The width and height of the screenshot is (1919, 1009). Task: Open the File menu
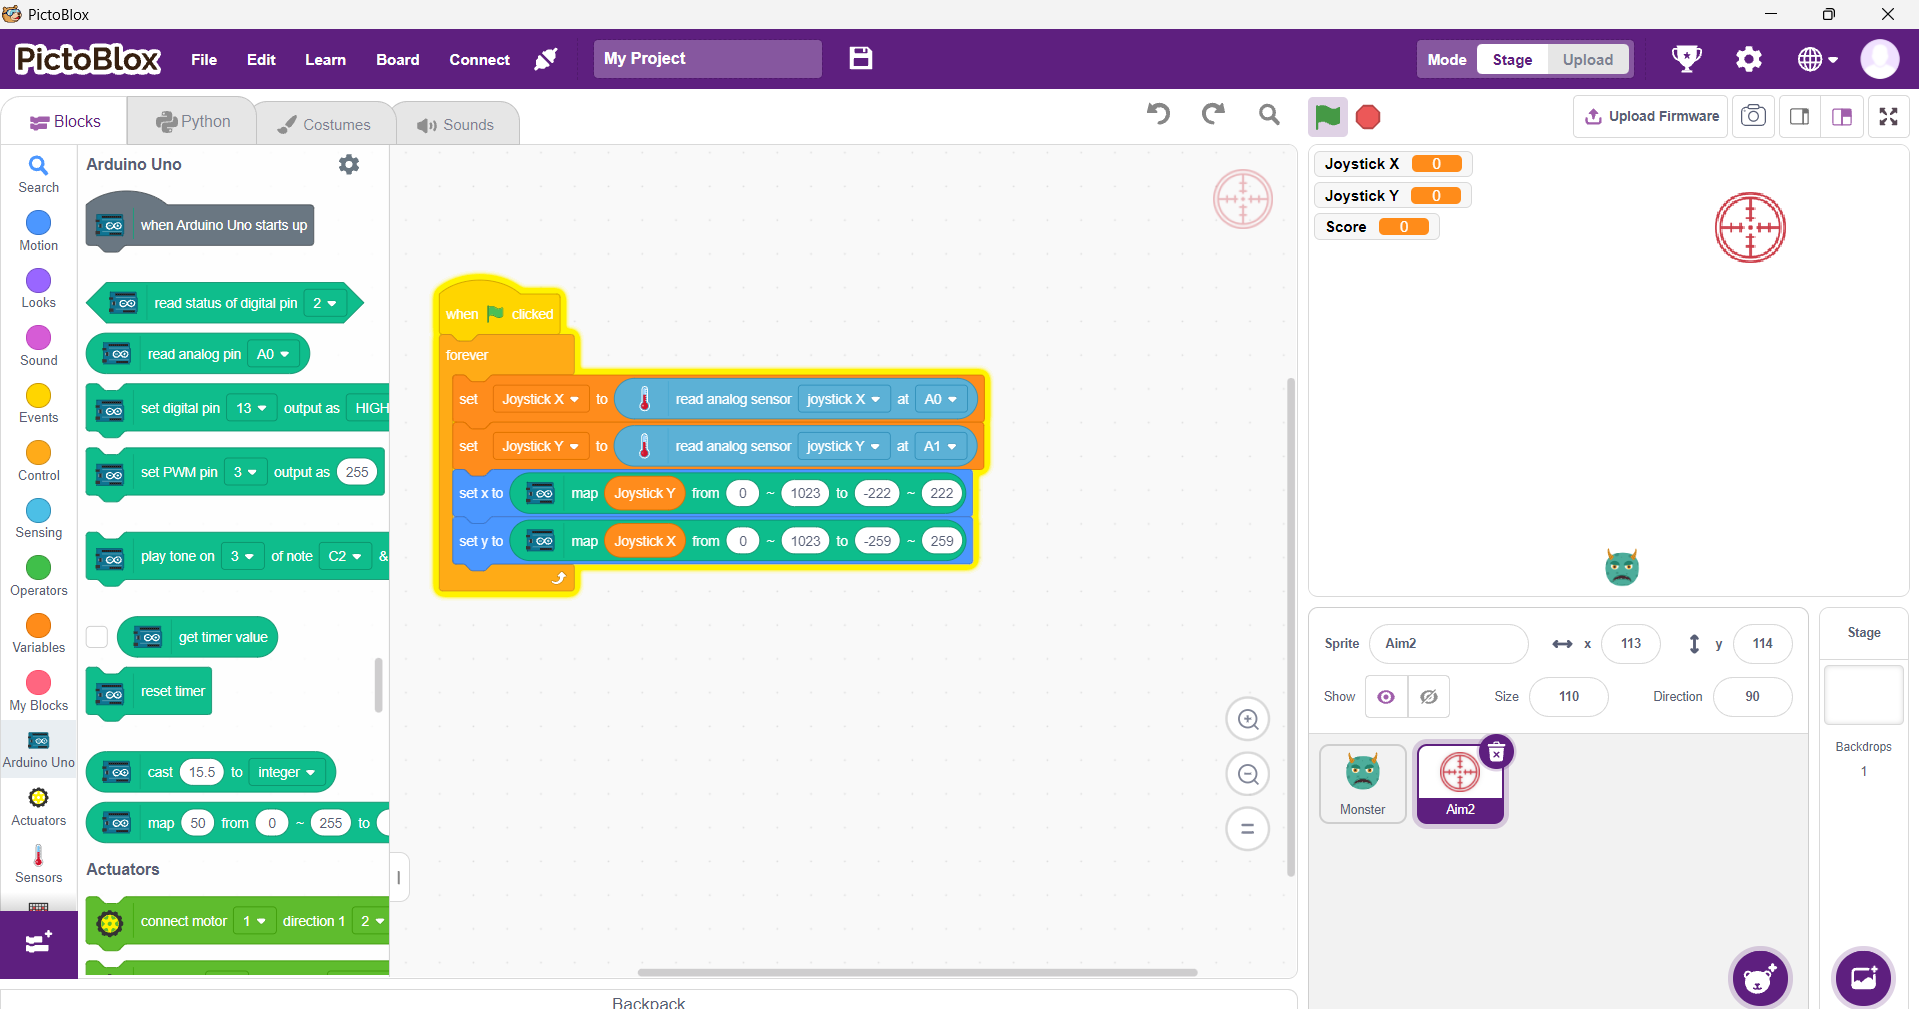tap(204, 60)
